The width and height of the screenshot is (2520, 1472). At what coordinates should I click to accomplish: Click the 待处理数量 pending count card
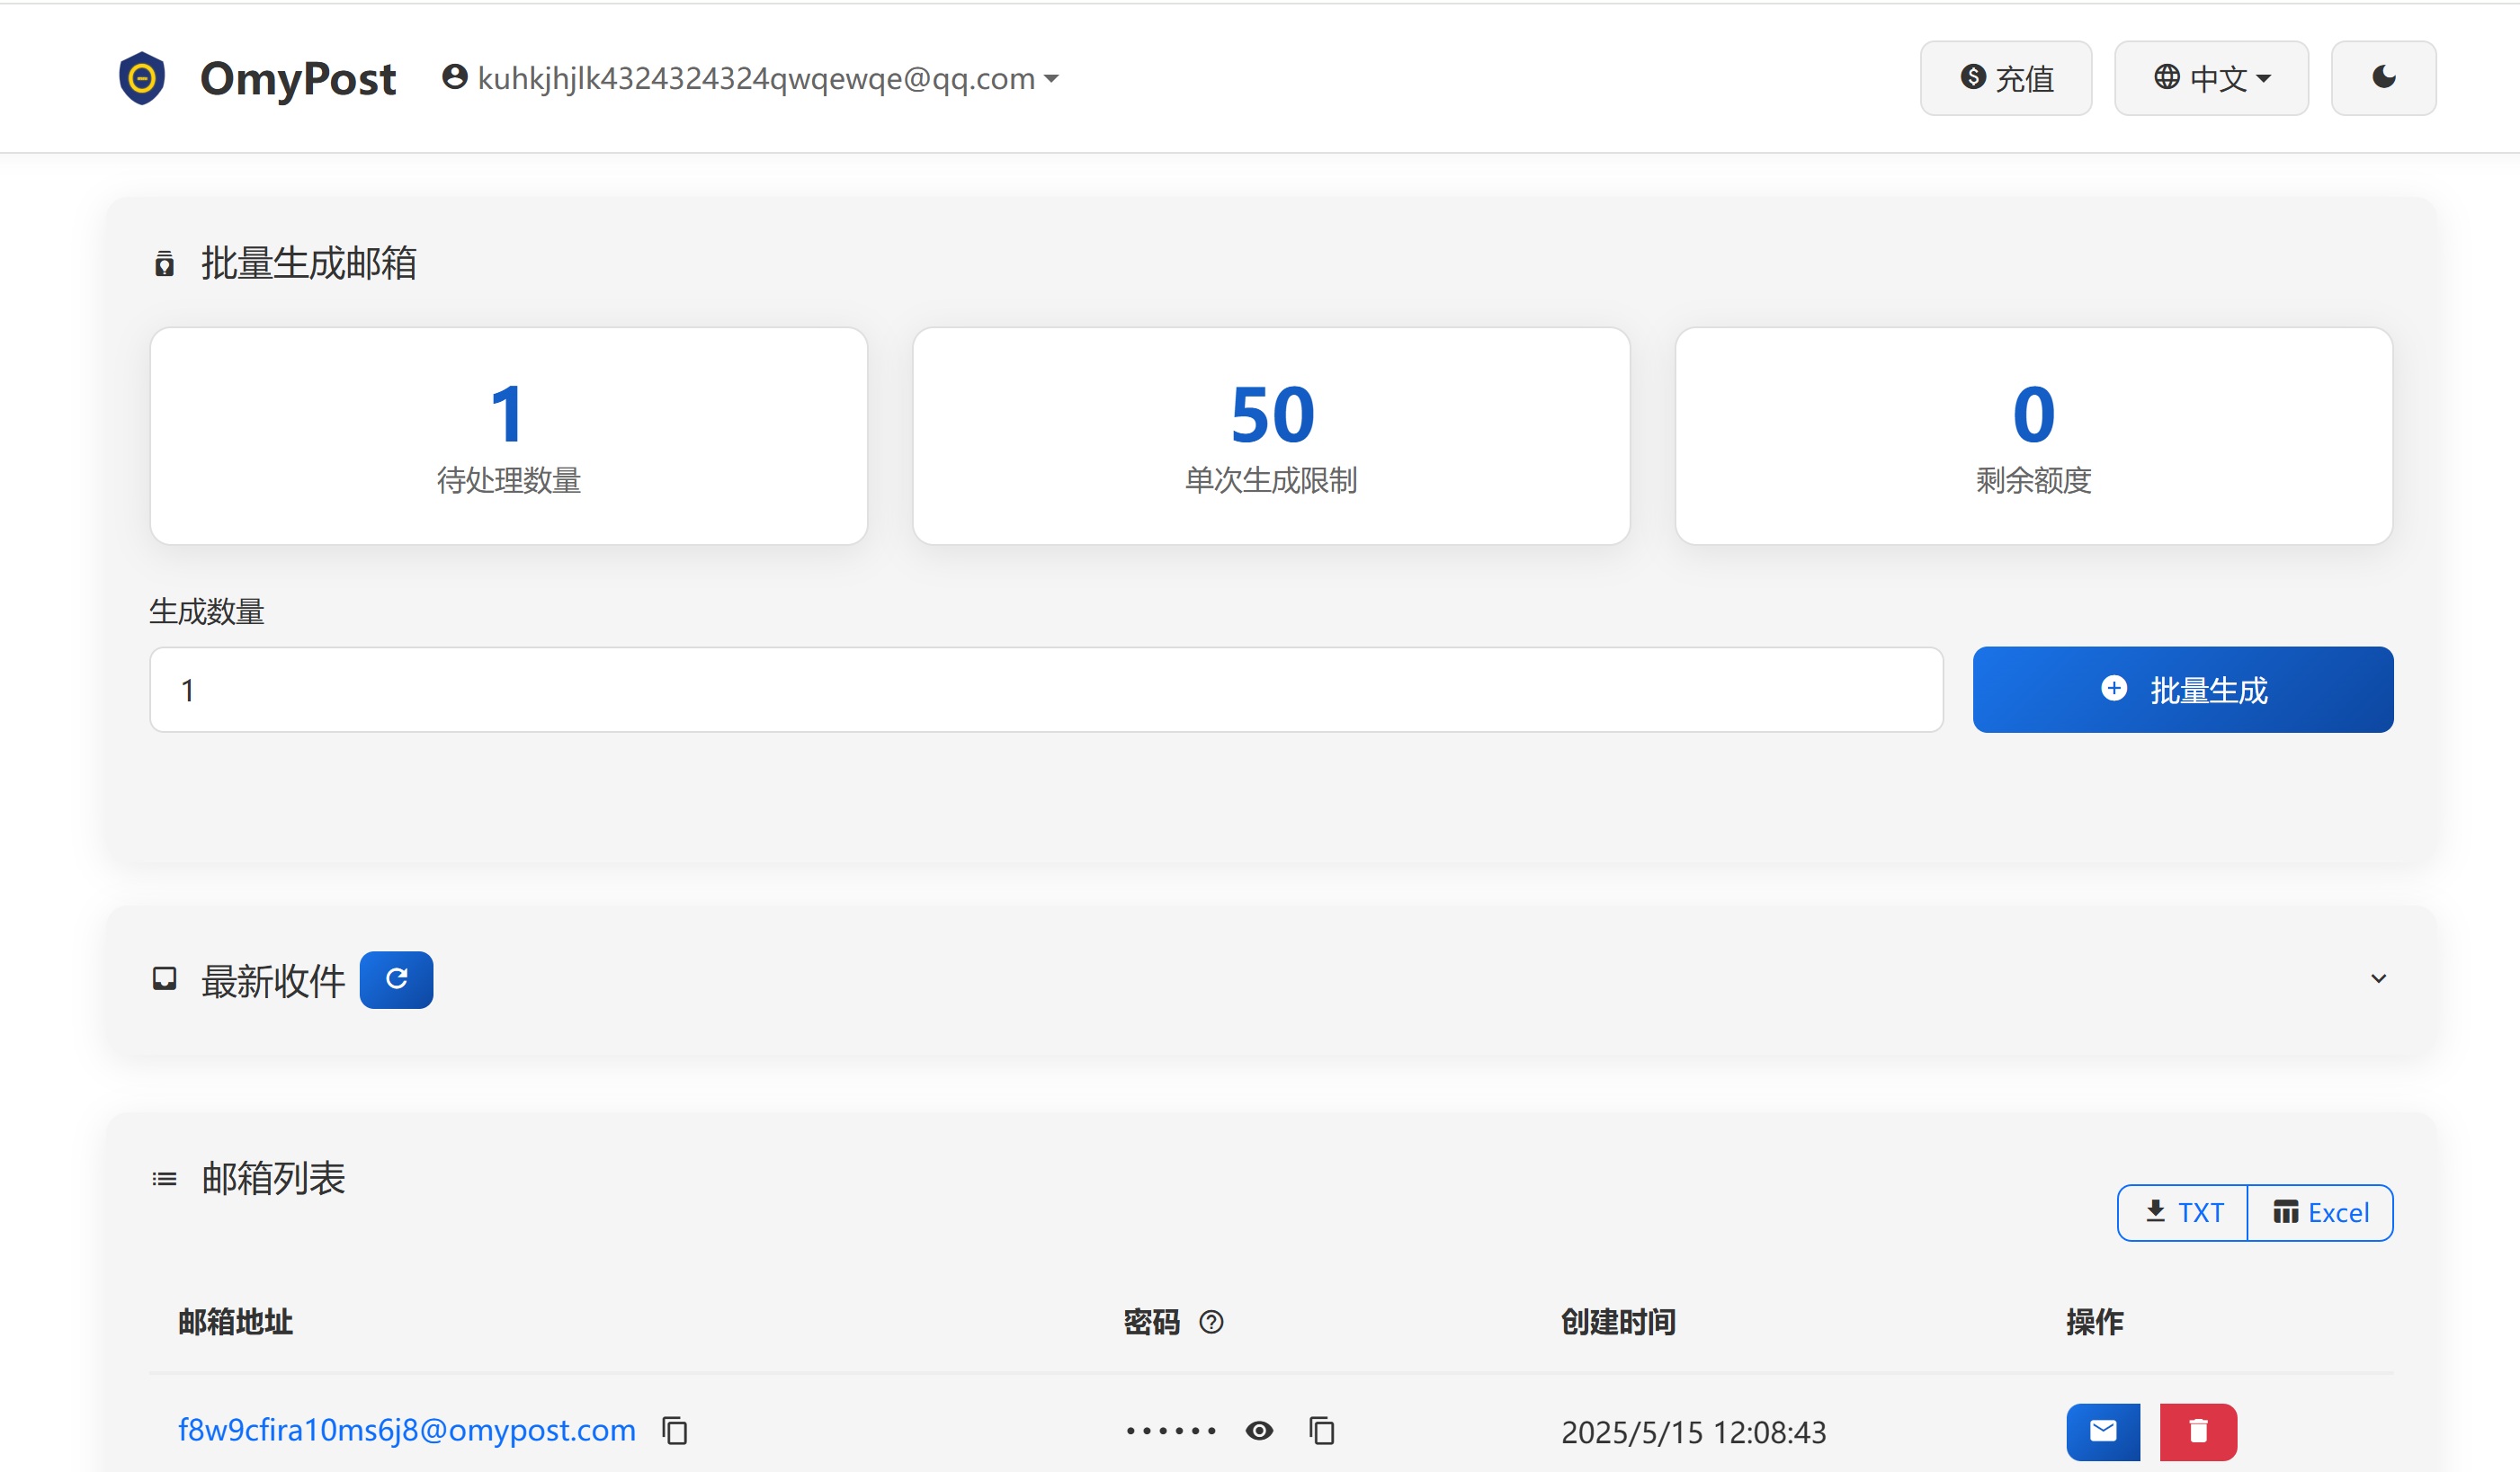click(x=508, y=436)
